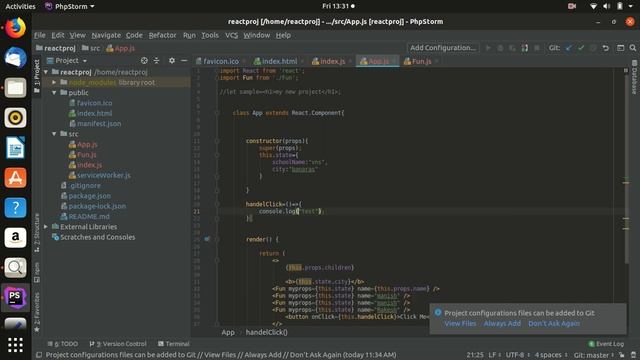This screenshot has width=640, height=360.
Task: Toggle the 9: Version Control tool window
Action: (118, 344)
